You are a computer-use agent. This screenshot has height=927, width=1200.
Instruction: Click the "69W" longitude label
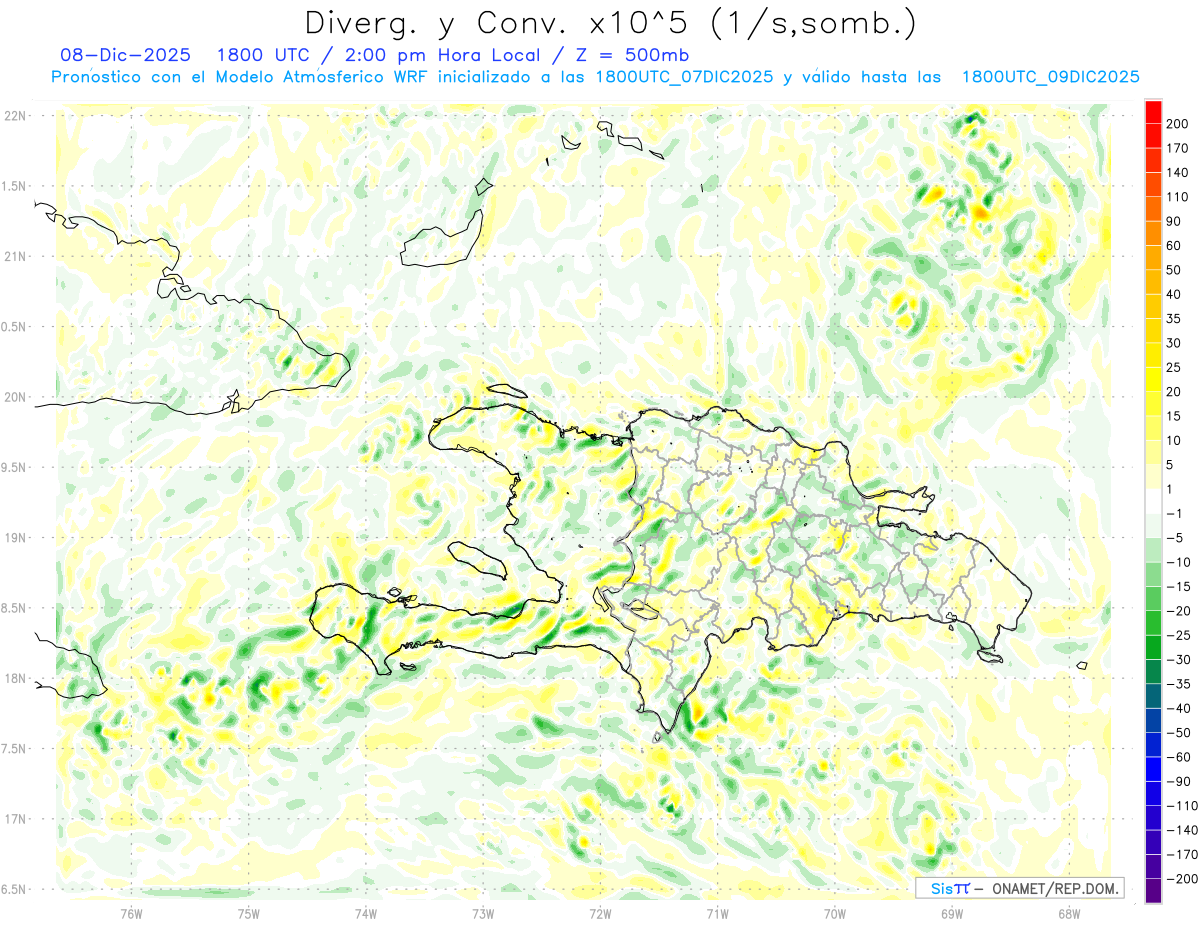click(x=952, y=913)
